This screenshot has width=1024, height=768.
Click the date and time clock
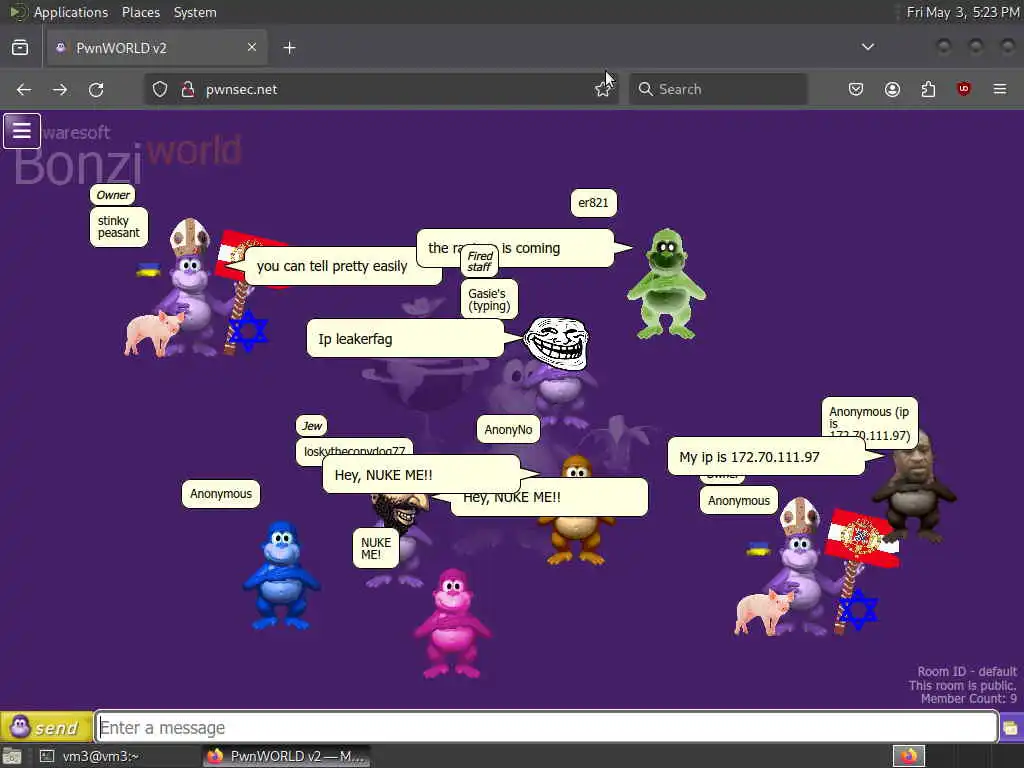963,12
